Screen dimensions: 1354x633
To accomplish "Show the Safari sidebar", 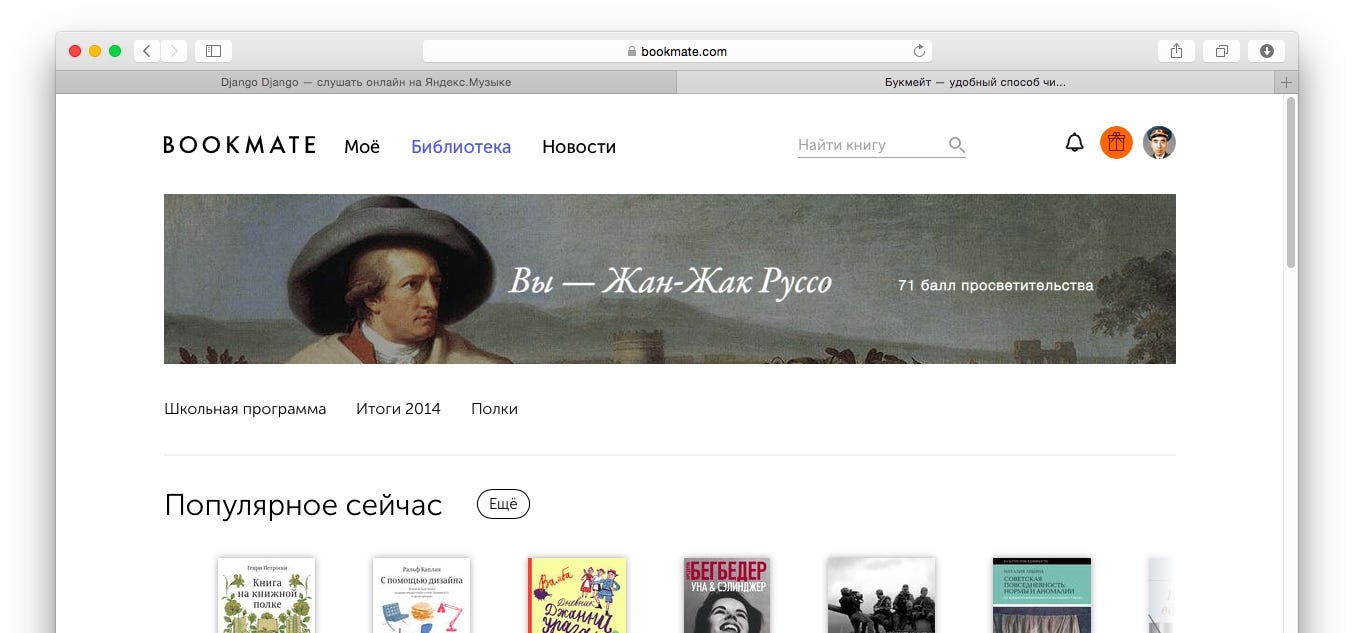I will (213, 51).
